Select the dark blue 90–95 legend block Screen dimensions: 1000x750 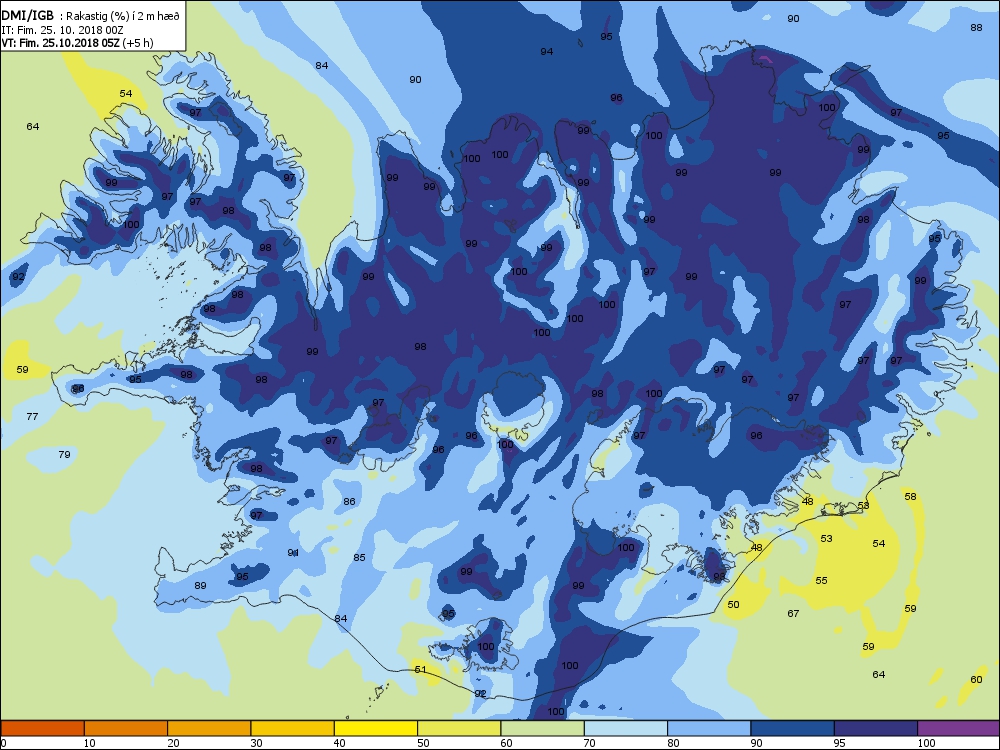[793, 728]
